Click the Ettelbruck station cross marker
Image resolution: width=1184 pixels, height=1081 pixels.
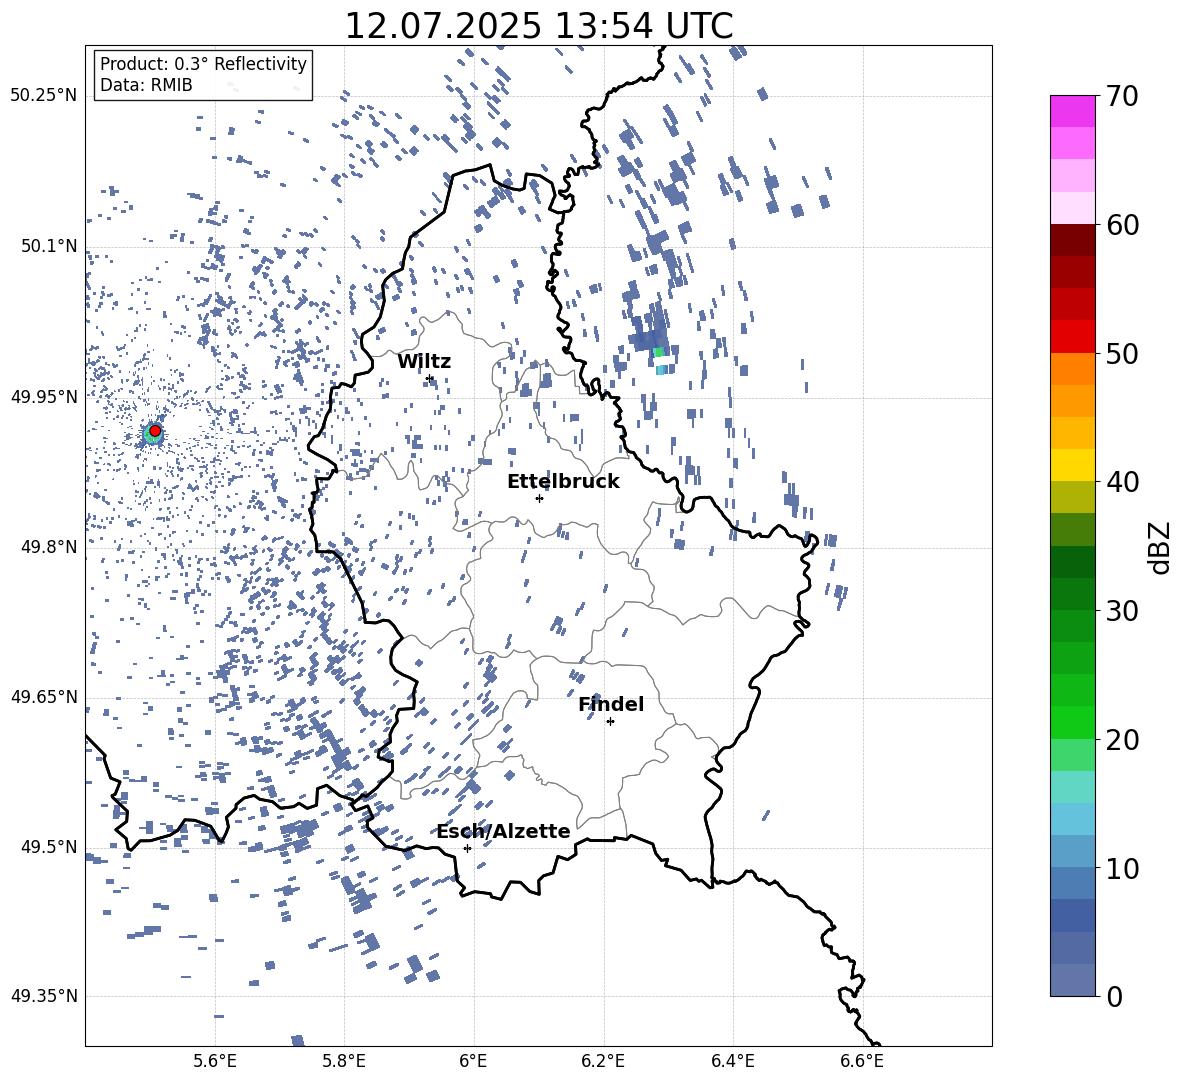click(x=539, y=498)
